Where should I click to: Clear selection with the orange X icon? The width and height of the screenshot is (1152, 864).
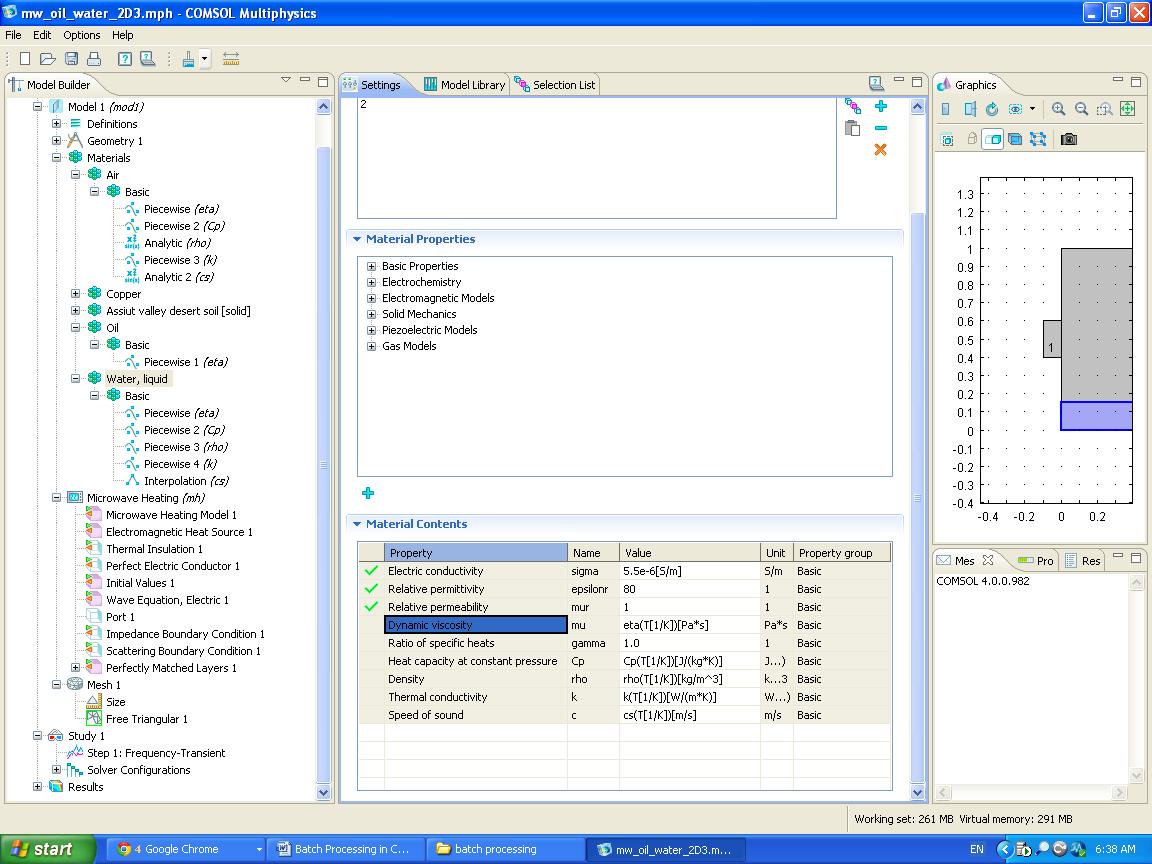[880, 150]
